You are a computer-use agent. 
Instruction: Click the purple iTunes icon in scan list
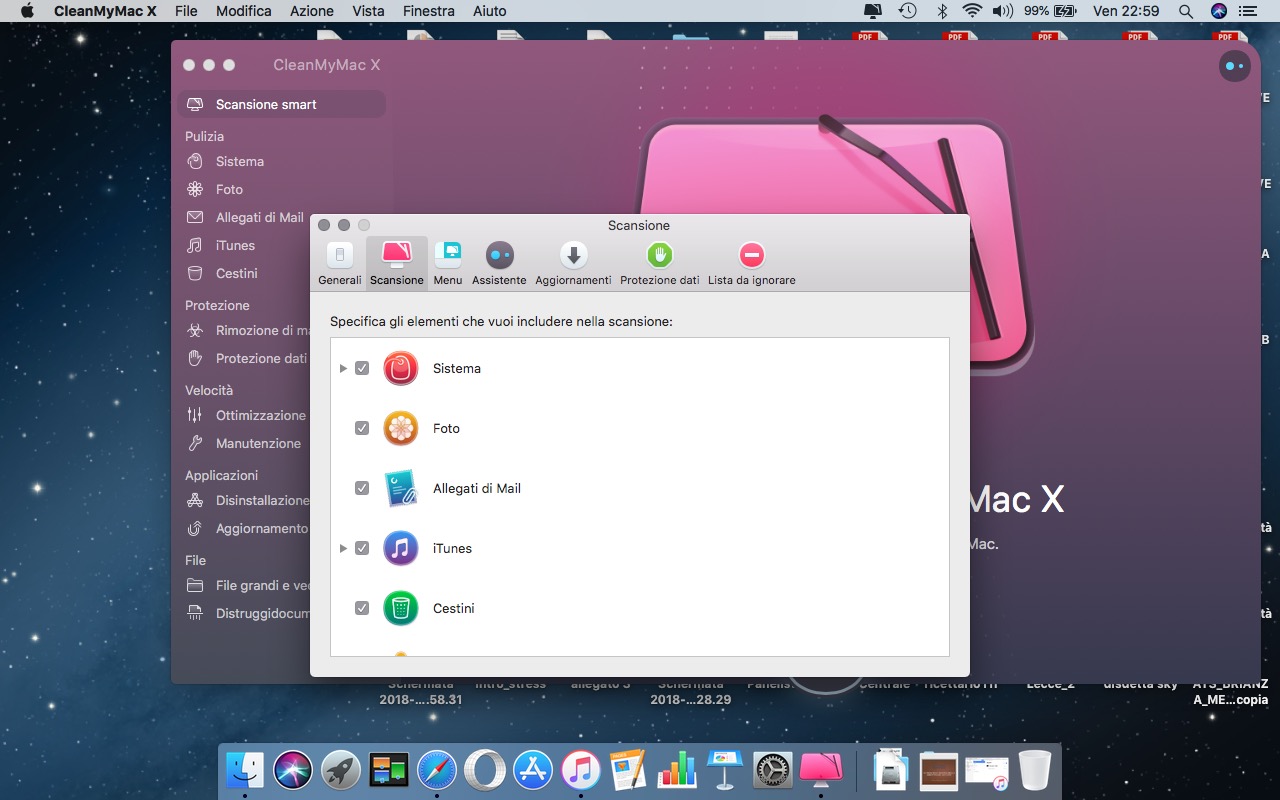tap(401, 548)
